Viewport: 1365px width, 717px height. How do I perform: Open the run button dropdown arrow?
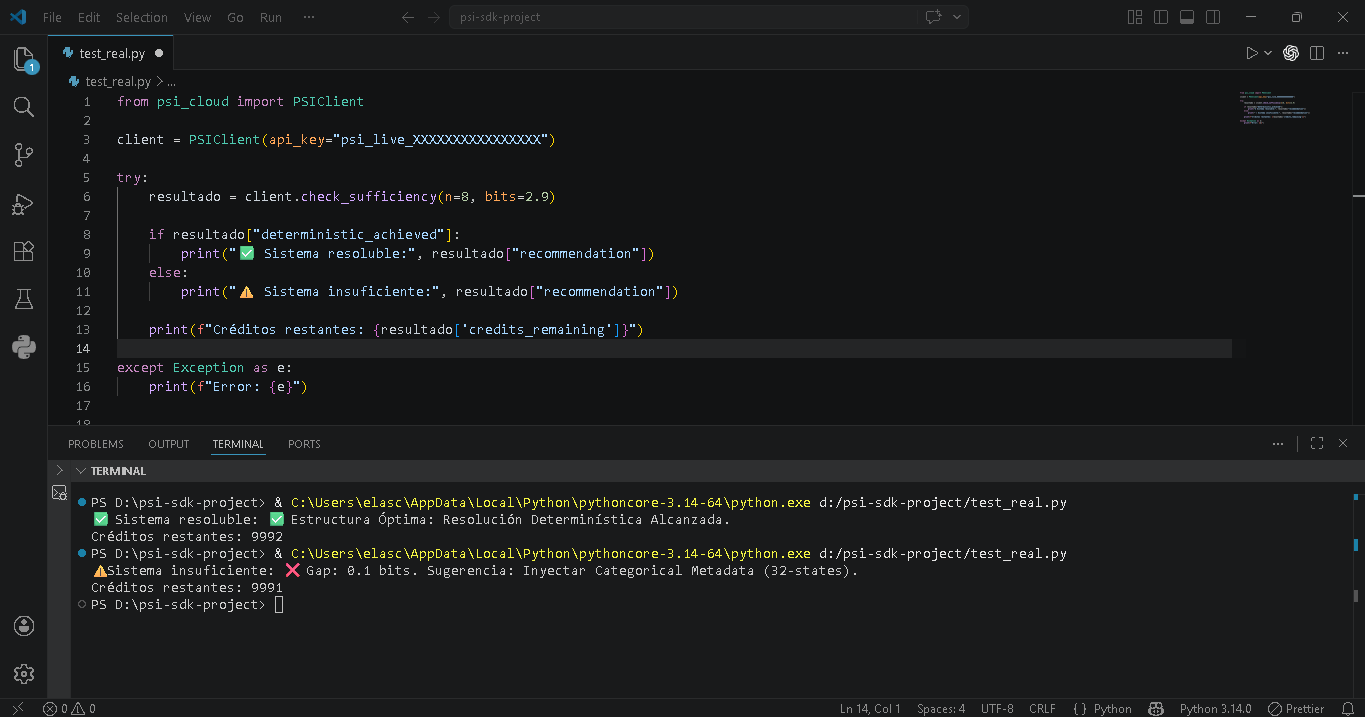click(x=1268, y=53)
